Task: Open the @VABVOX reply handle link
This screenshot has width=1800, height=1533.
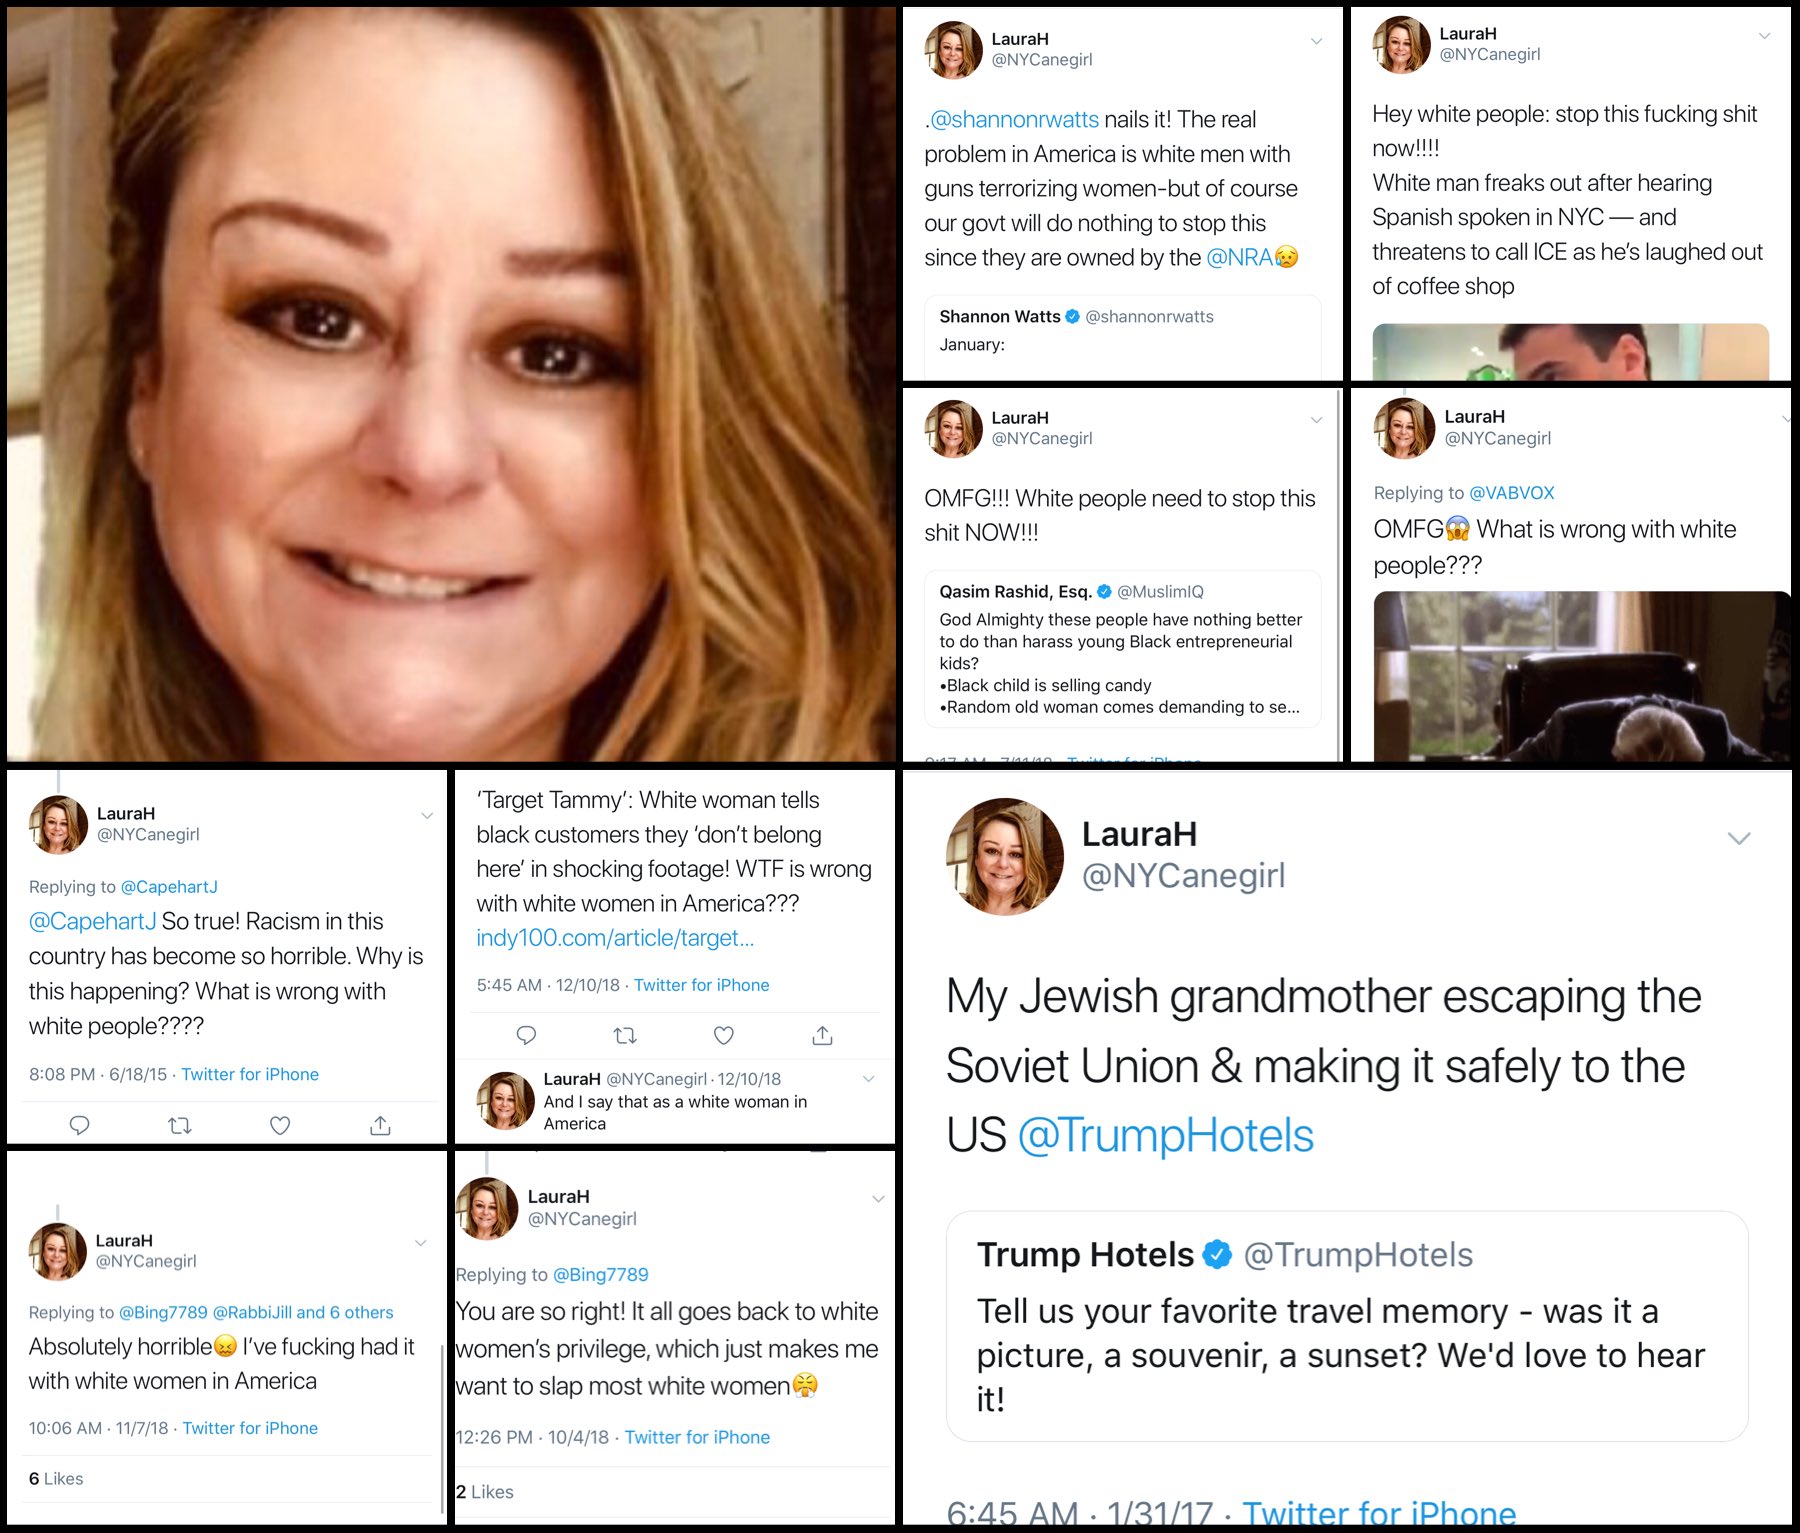Action: 1511,493
